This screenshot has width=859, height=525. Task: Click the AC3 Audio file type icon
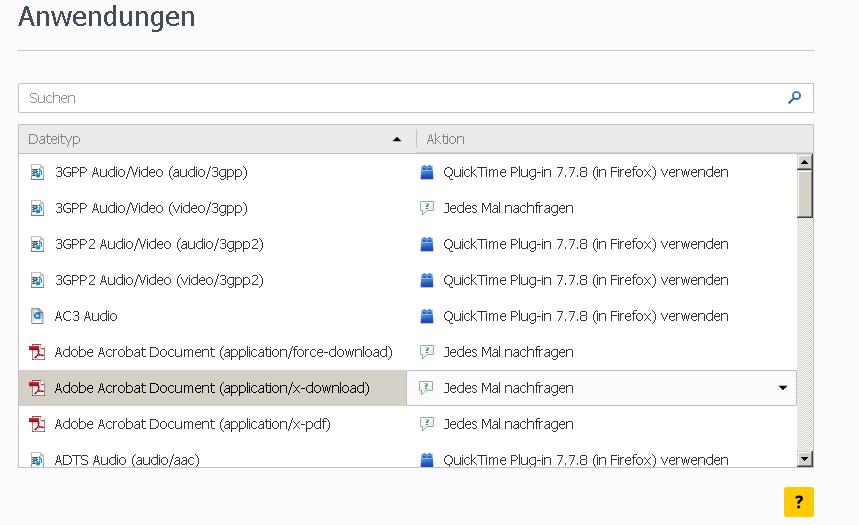(37, 316)
